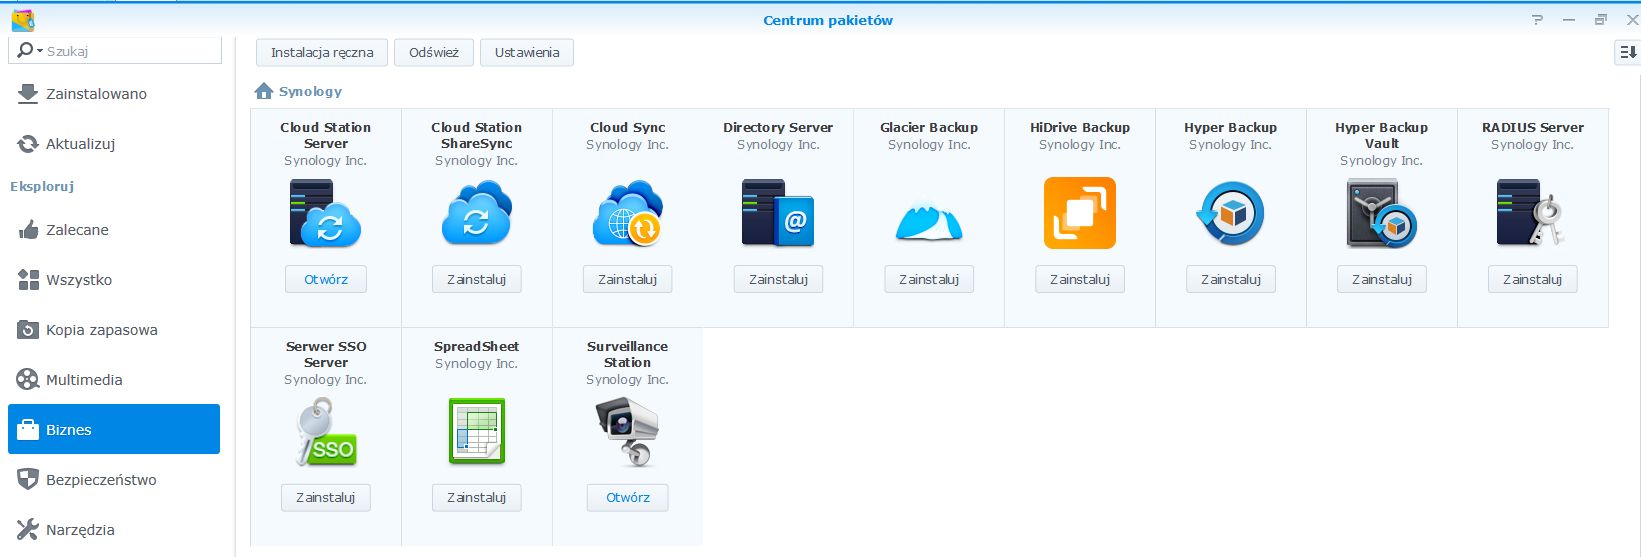1641x557 pixels.
Task: Click the Cloud Sync package icon
Action: tap(627, 213)
